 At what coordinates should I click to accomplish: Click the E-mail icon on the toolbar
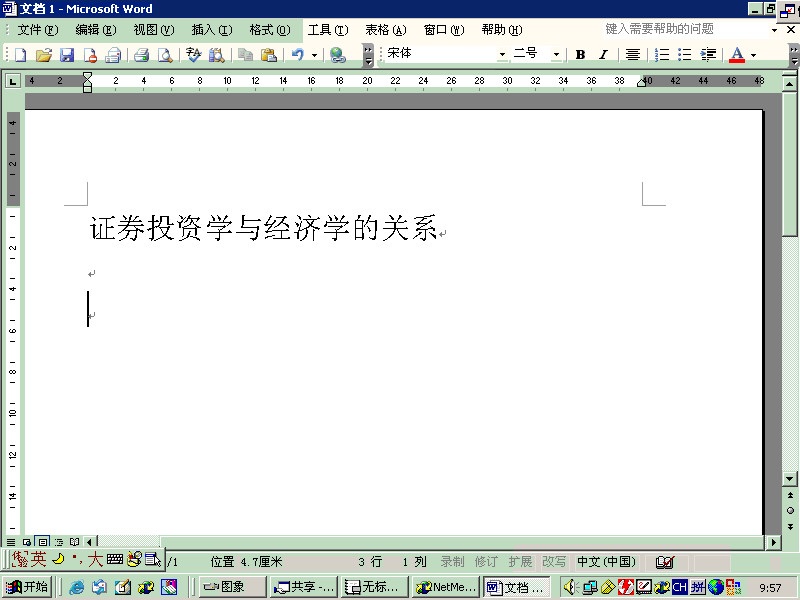click(113, 55)
